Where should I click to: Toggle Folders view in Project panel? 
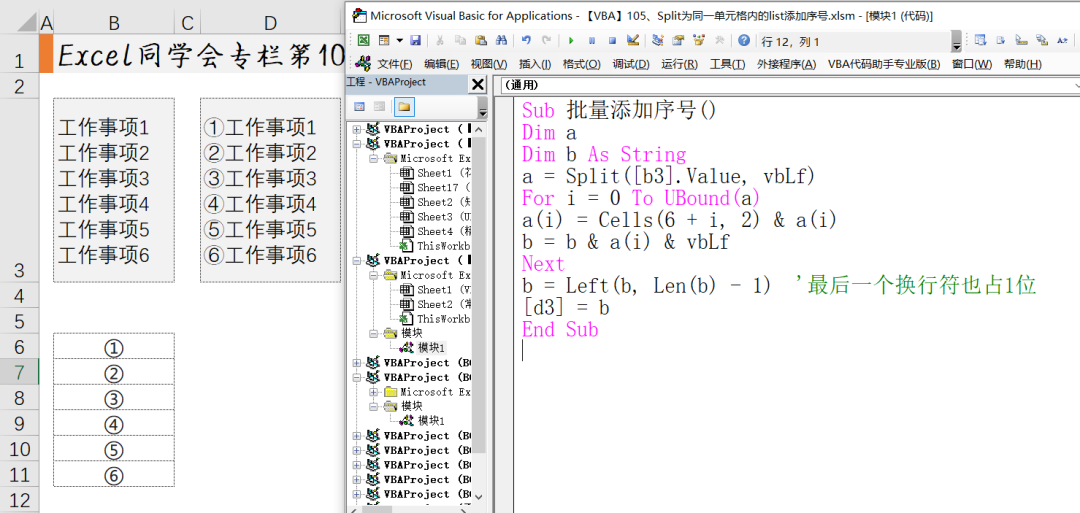point(404,106)
